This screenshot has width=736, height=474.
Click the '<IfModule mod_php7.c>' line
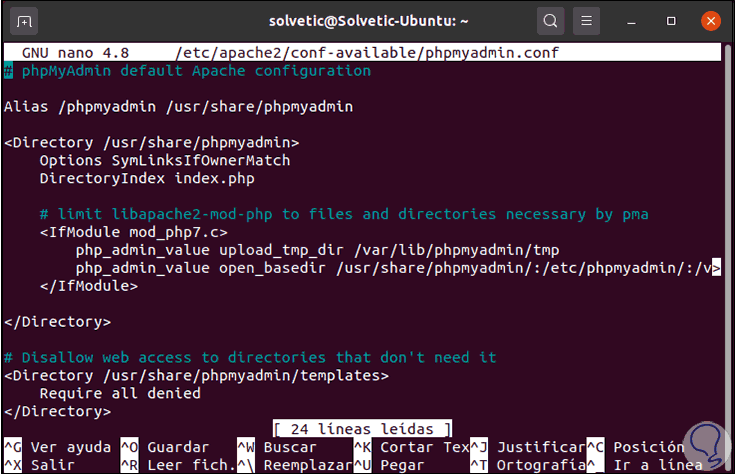click(134, 232)
